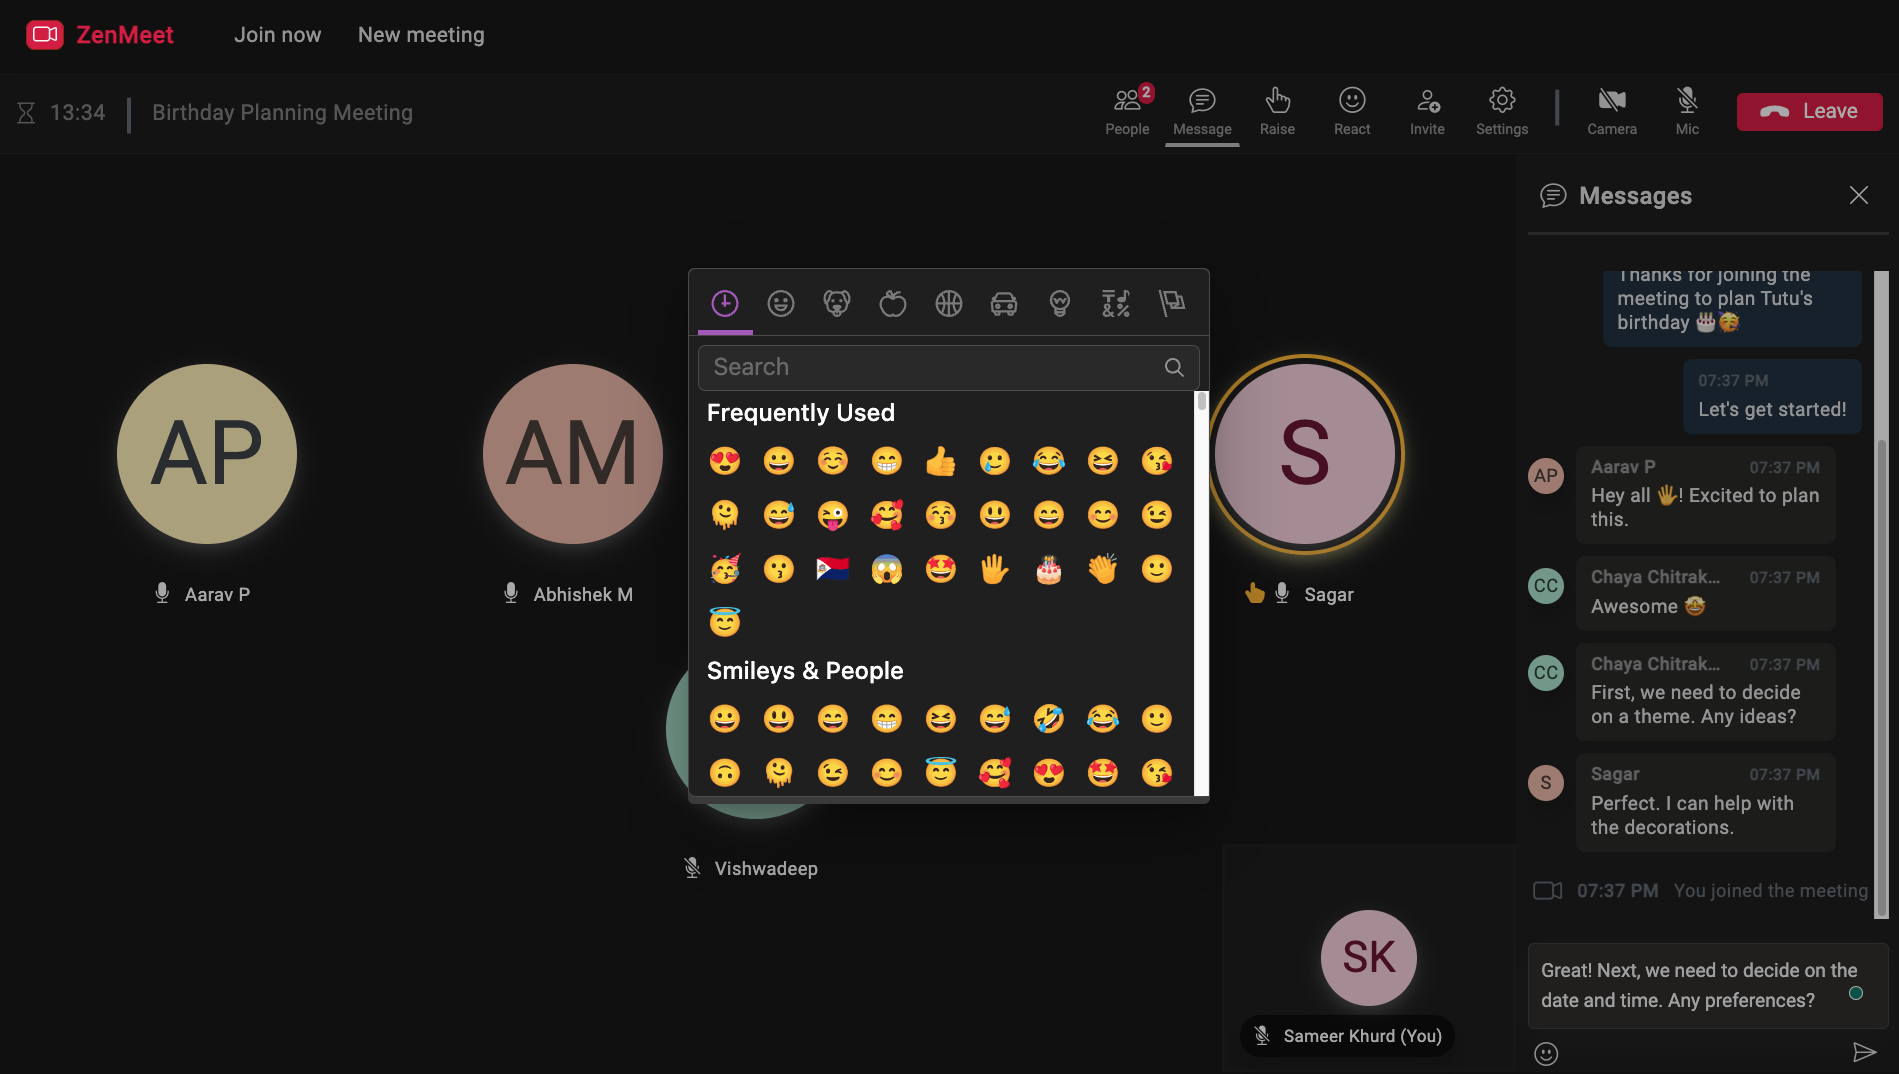Screen dimensions: 1899x1074
Task: Close the Messages panel
Action: tap(1858, 195)
